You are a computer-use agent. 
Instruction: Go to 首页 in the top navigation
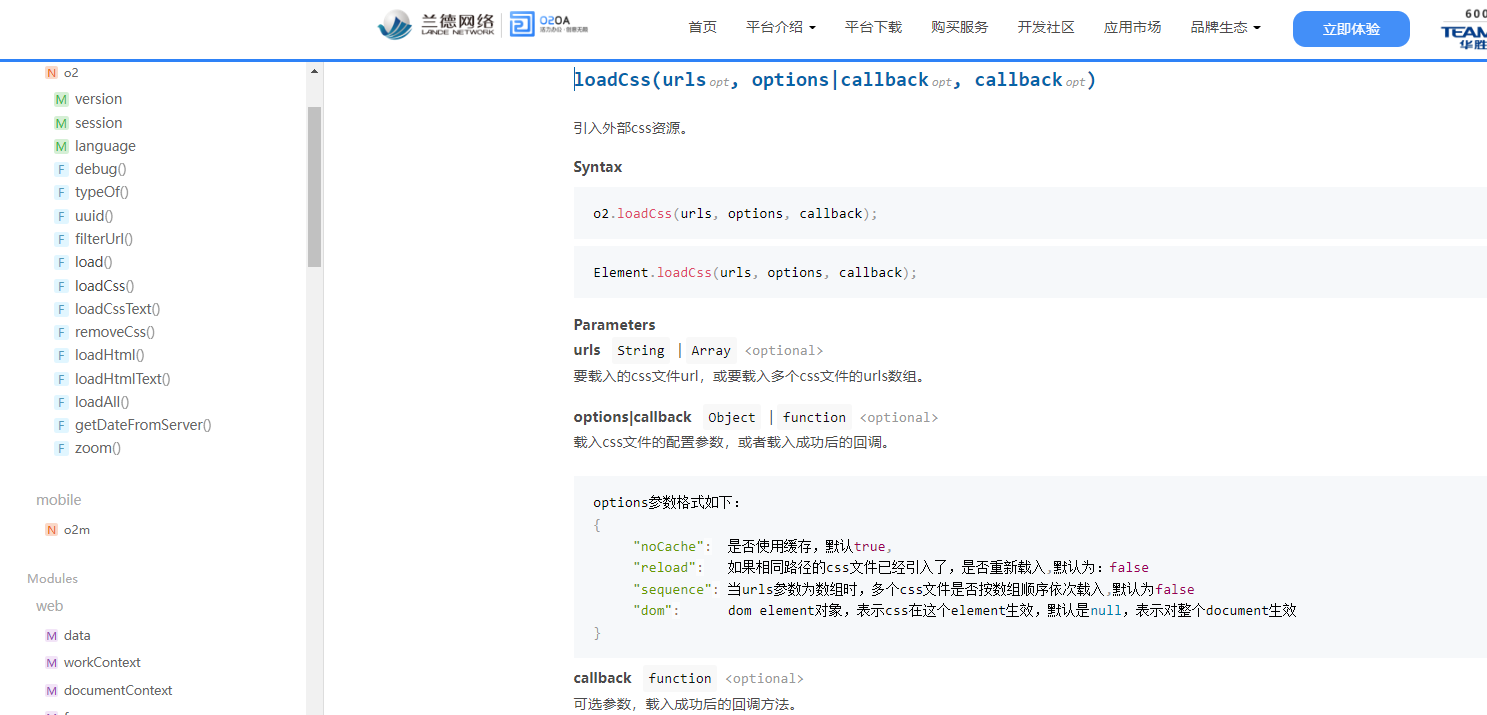coord(702,27)
